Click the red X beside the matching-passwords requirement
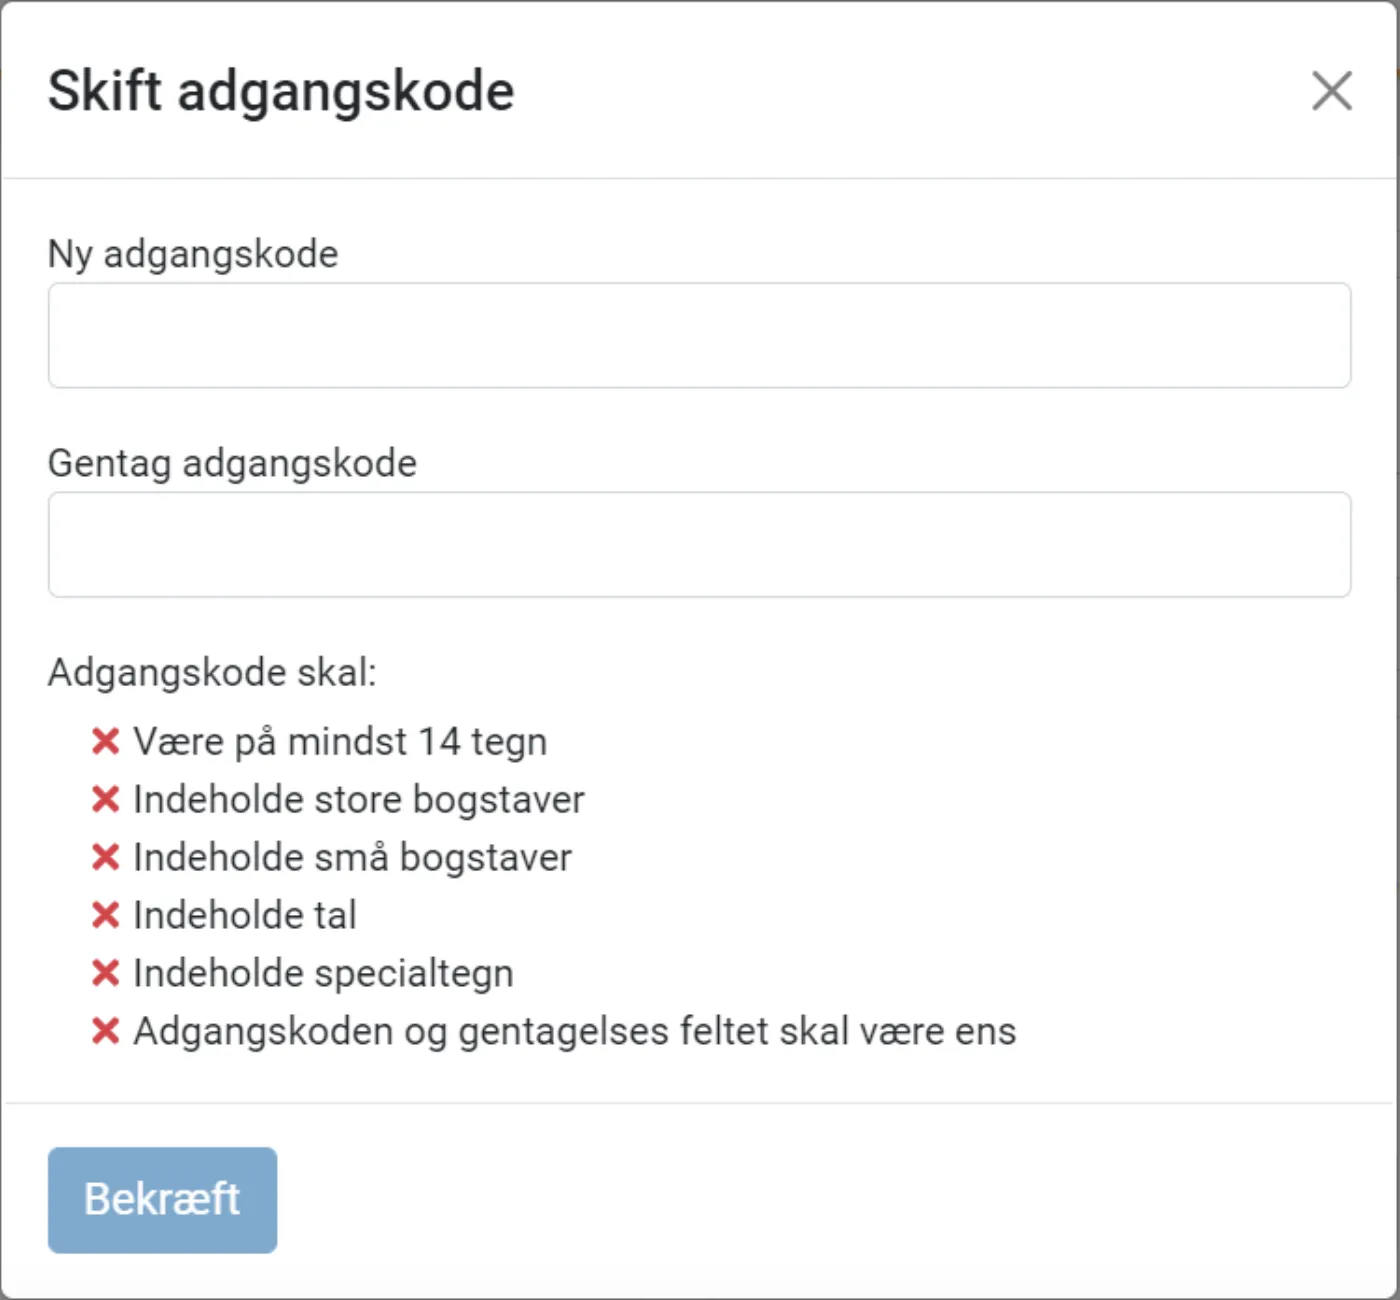This screenshot has height=1300, width=1400. point(106,1031)
